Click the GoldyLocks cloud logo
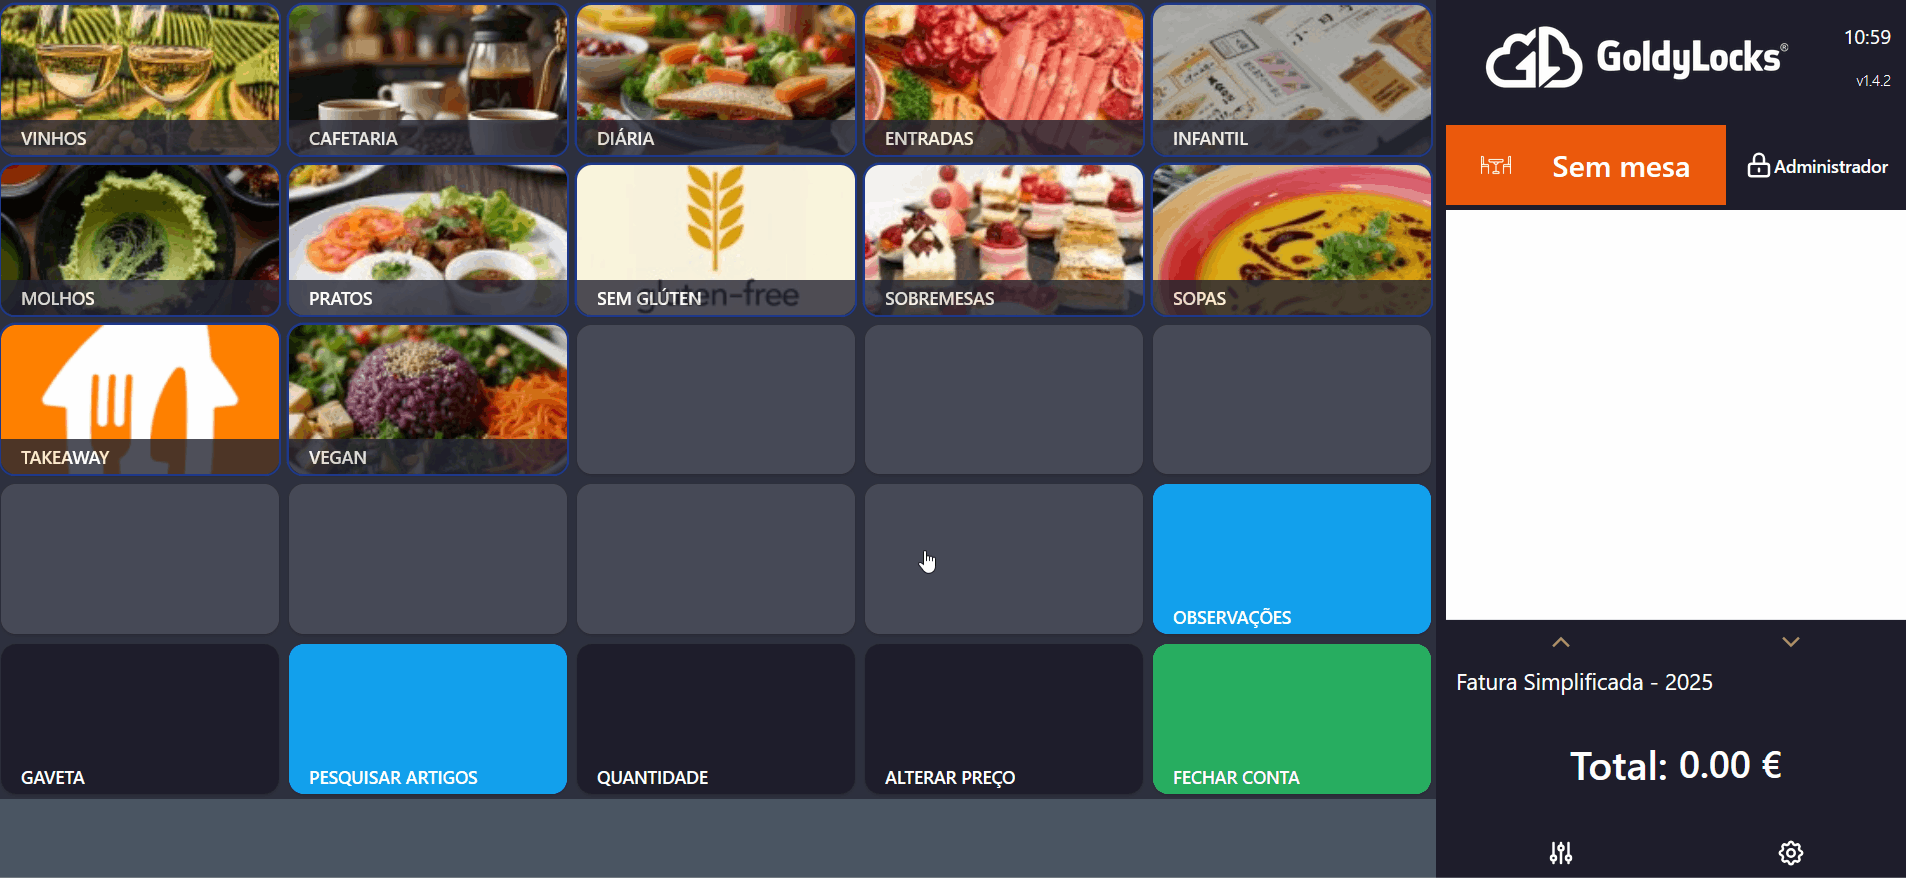This screenshot has width=1906, height=878. pos(1534,58)
